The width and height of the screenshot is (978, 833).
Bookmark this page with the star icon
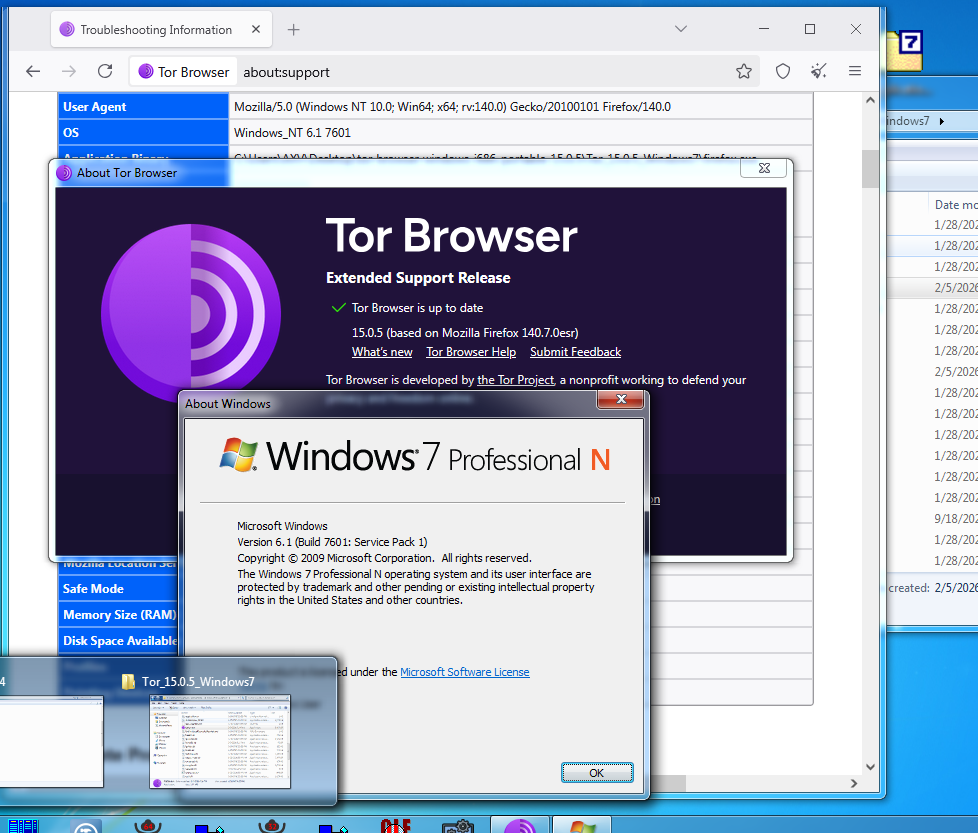coord(744,71)
